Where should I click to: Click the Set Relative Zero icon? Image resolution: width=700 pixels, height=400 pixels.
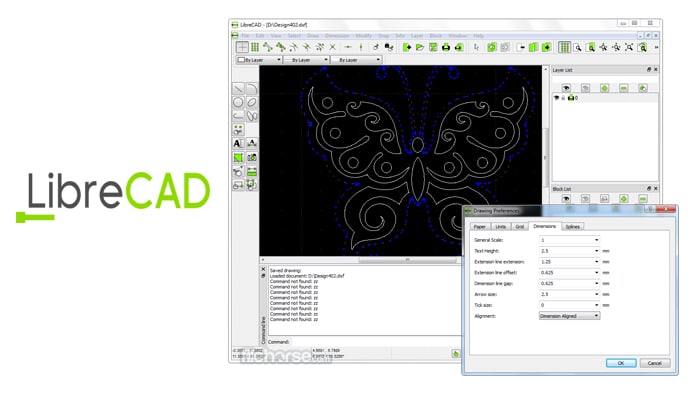[x=376, y=47]
